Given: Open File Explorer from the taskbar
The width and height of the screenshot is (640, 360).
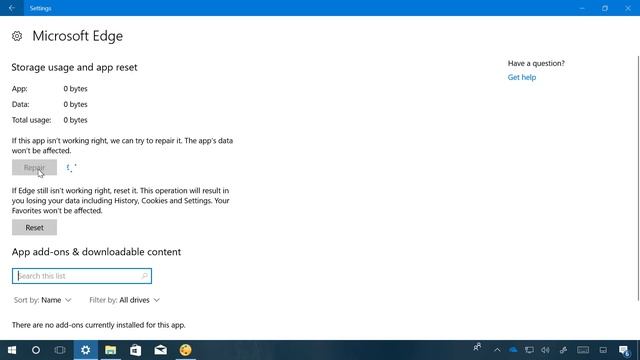Looking at the screenshot, I should (111, 350).
